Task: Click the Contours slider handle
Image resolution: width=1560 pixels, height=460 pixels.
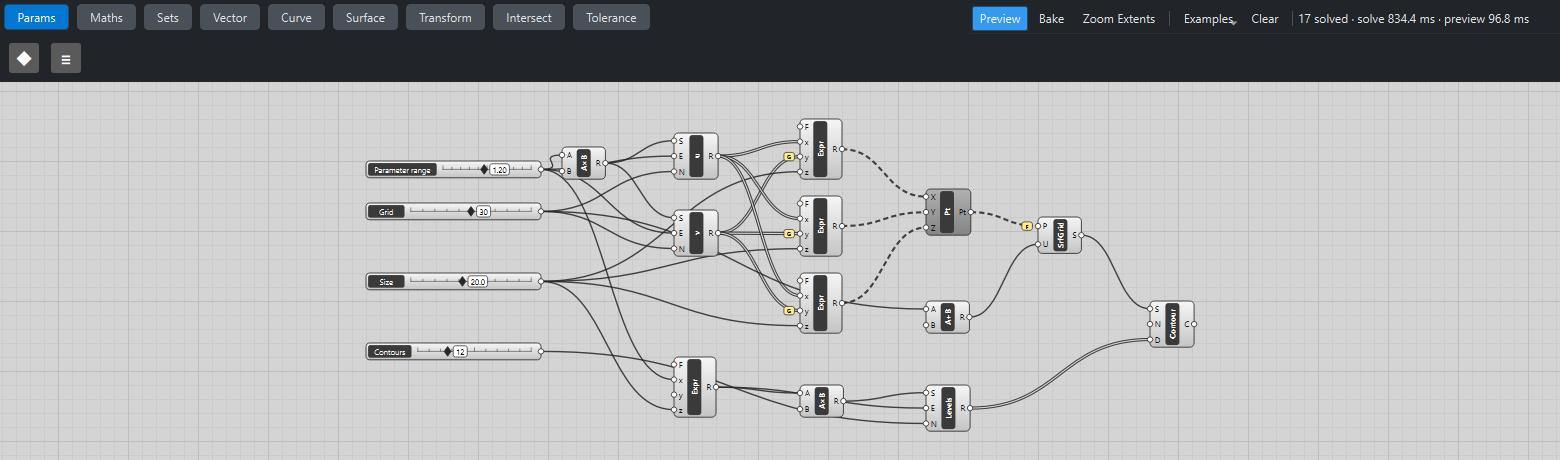Action: [x=448, y=352]
